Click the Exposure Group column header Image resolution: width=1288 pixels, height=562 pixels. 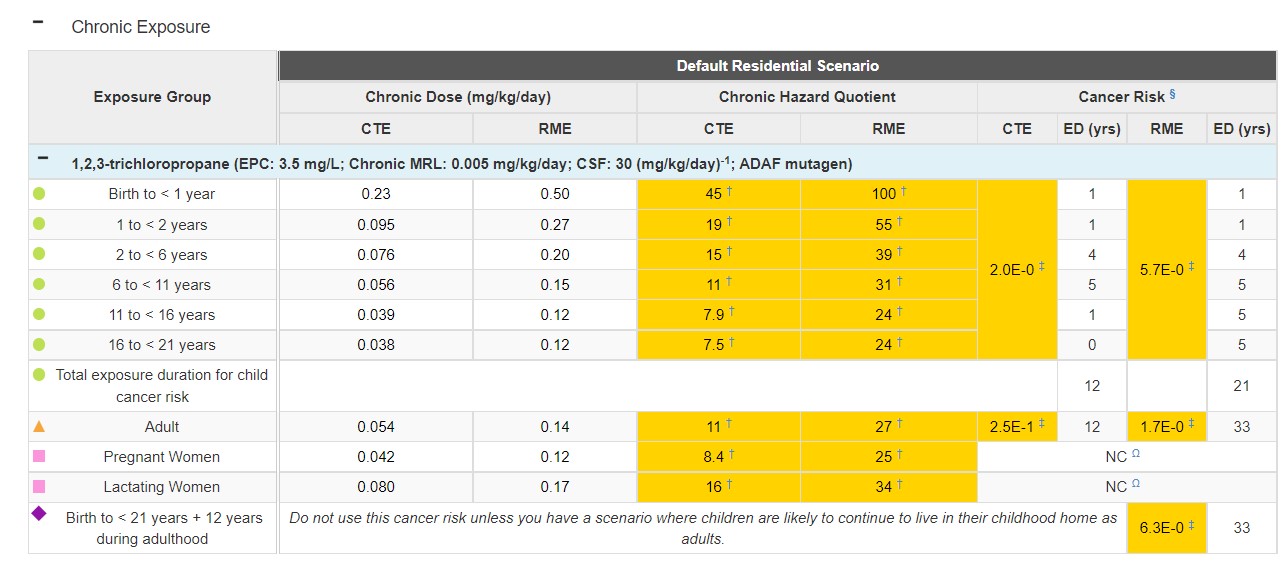152,97
